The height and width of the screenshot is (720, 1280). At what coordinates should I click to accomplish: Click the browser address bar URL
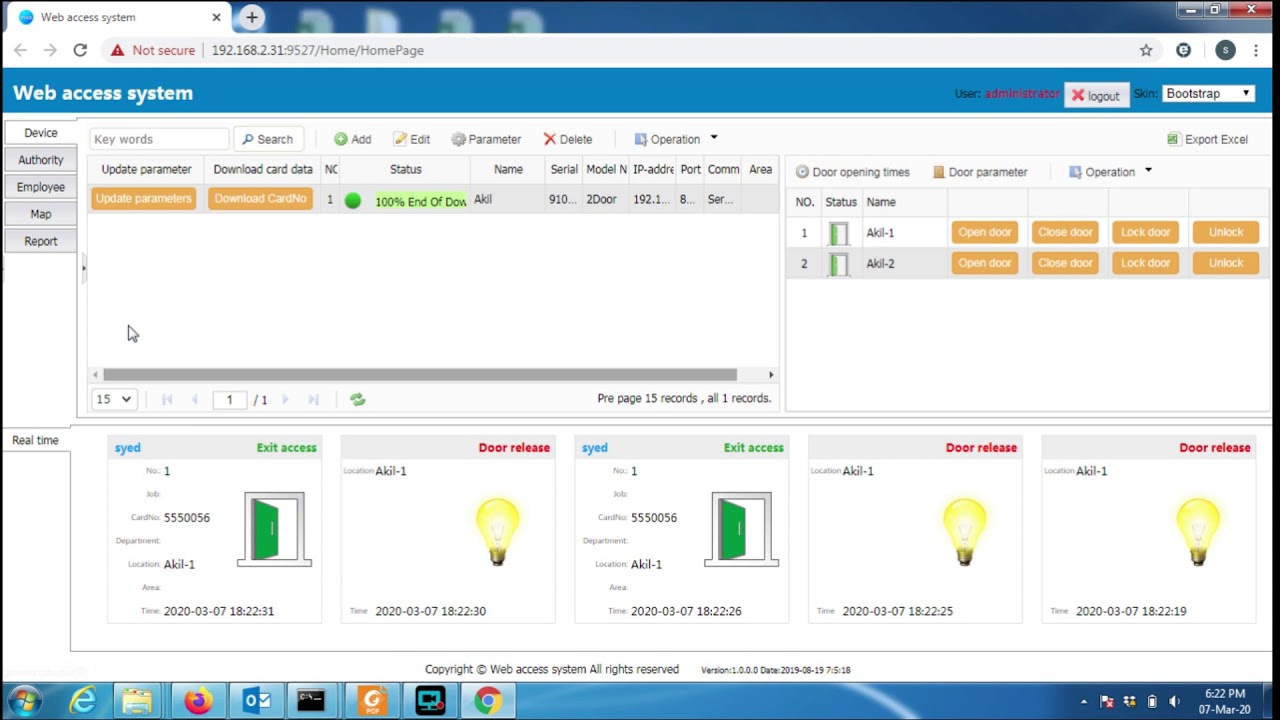point(318,50)
